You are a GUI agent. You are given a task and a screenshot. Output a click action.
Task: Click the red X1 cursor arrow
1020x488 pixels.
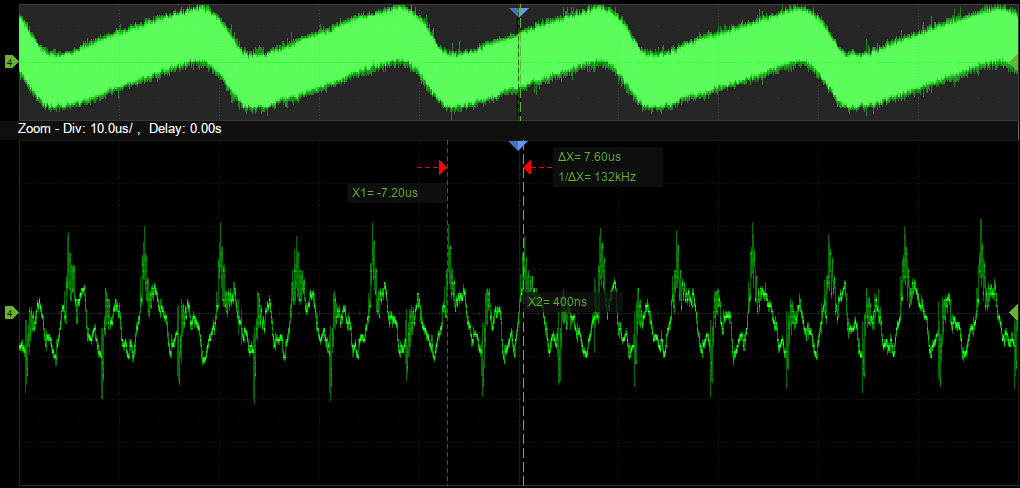(x=441, y=167)
